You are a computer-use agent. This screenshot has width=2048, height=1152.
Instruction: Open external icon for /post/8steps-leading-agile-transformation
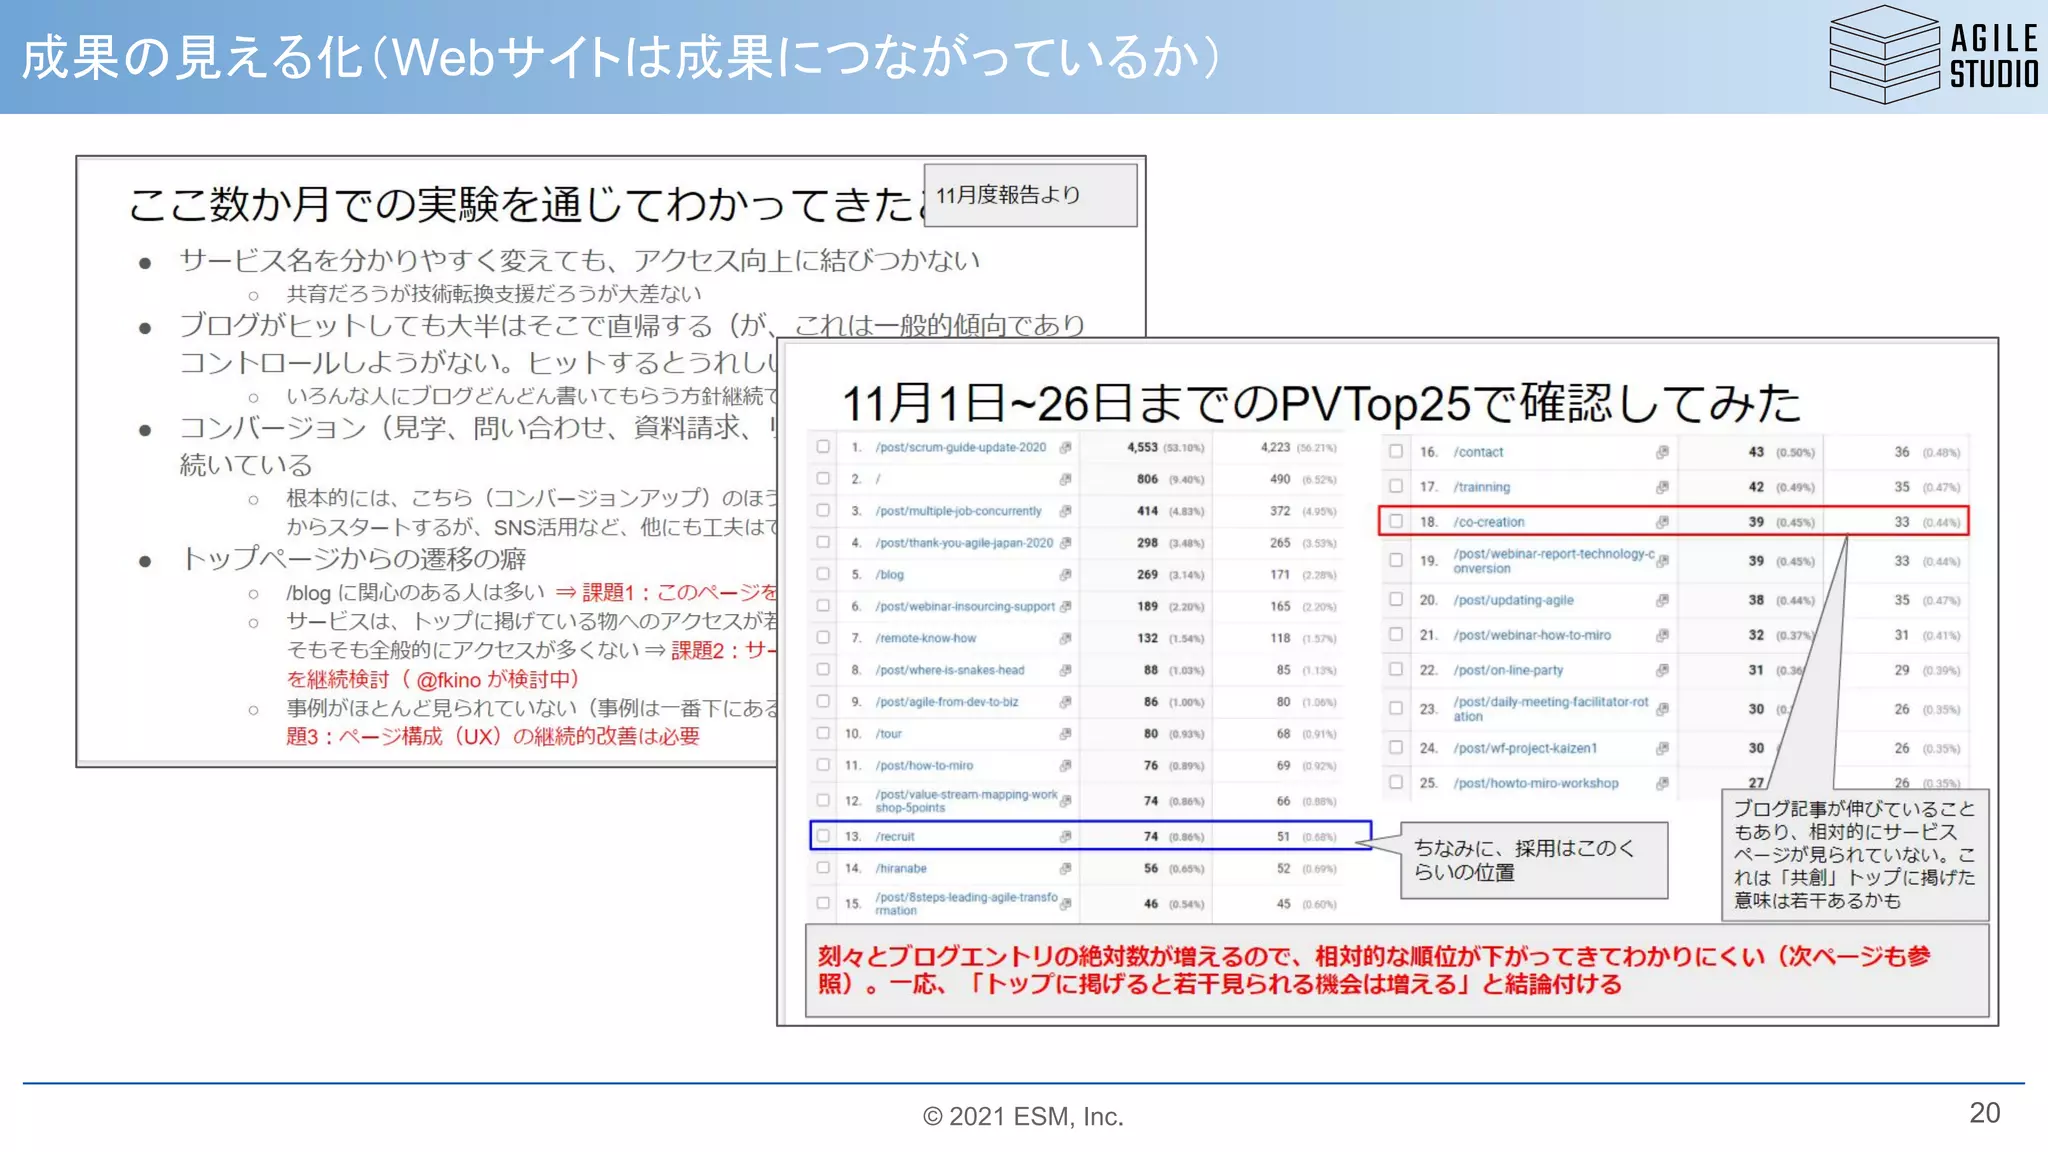click(x=1065, y=904)
